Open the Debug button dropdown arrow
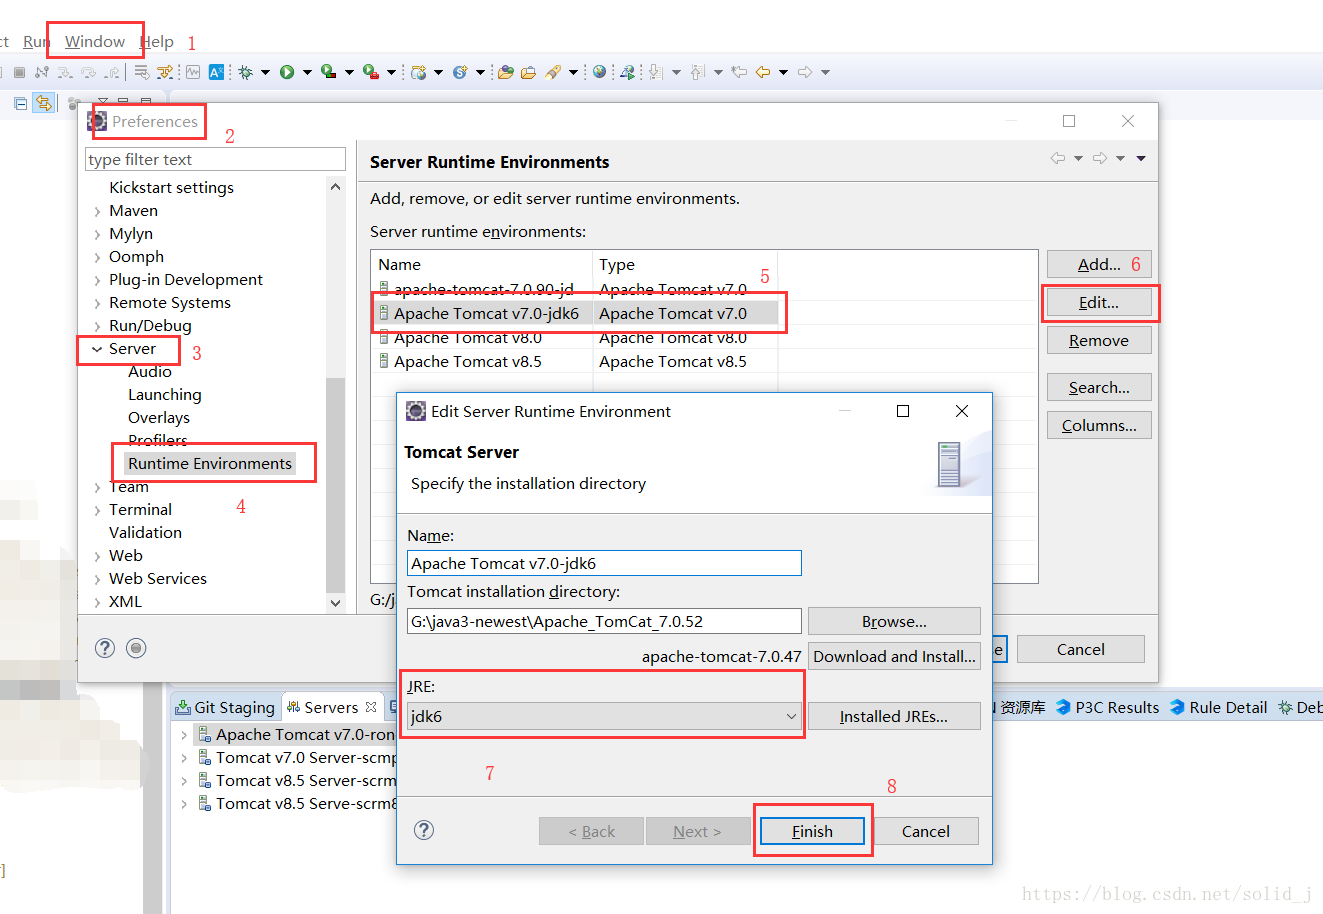Image resolution: width=1323 pixels, height=914 pixels. pyautogui.click(x=265, y=72)
